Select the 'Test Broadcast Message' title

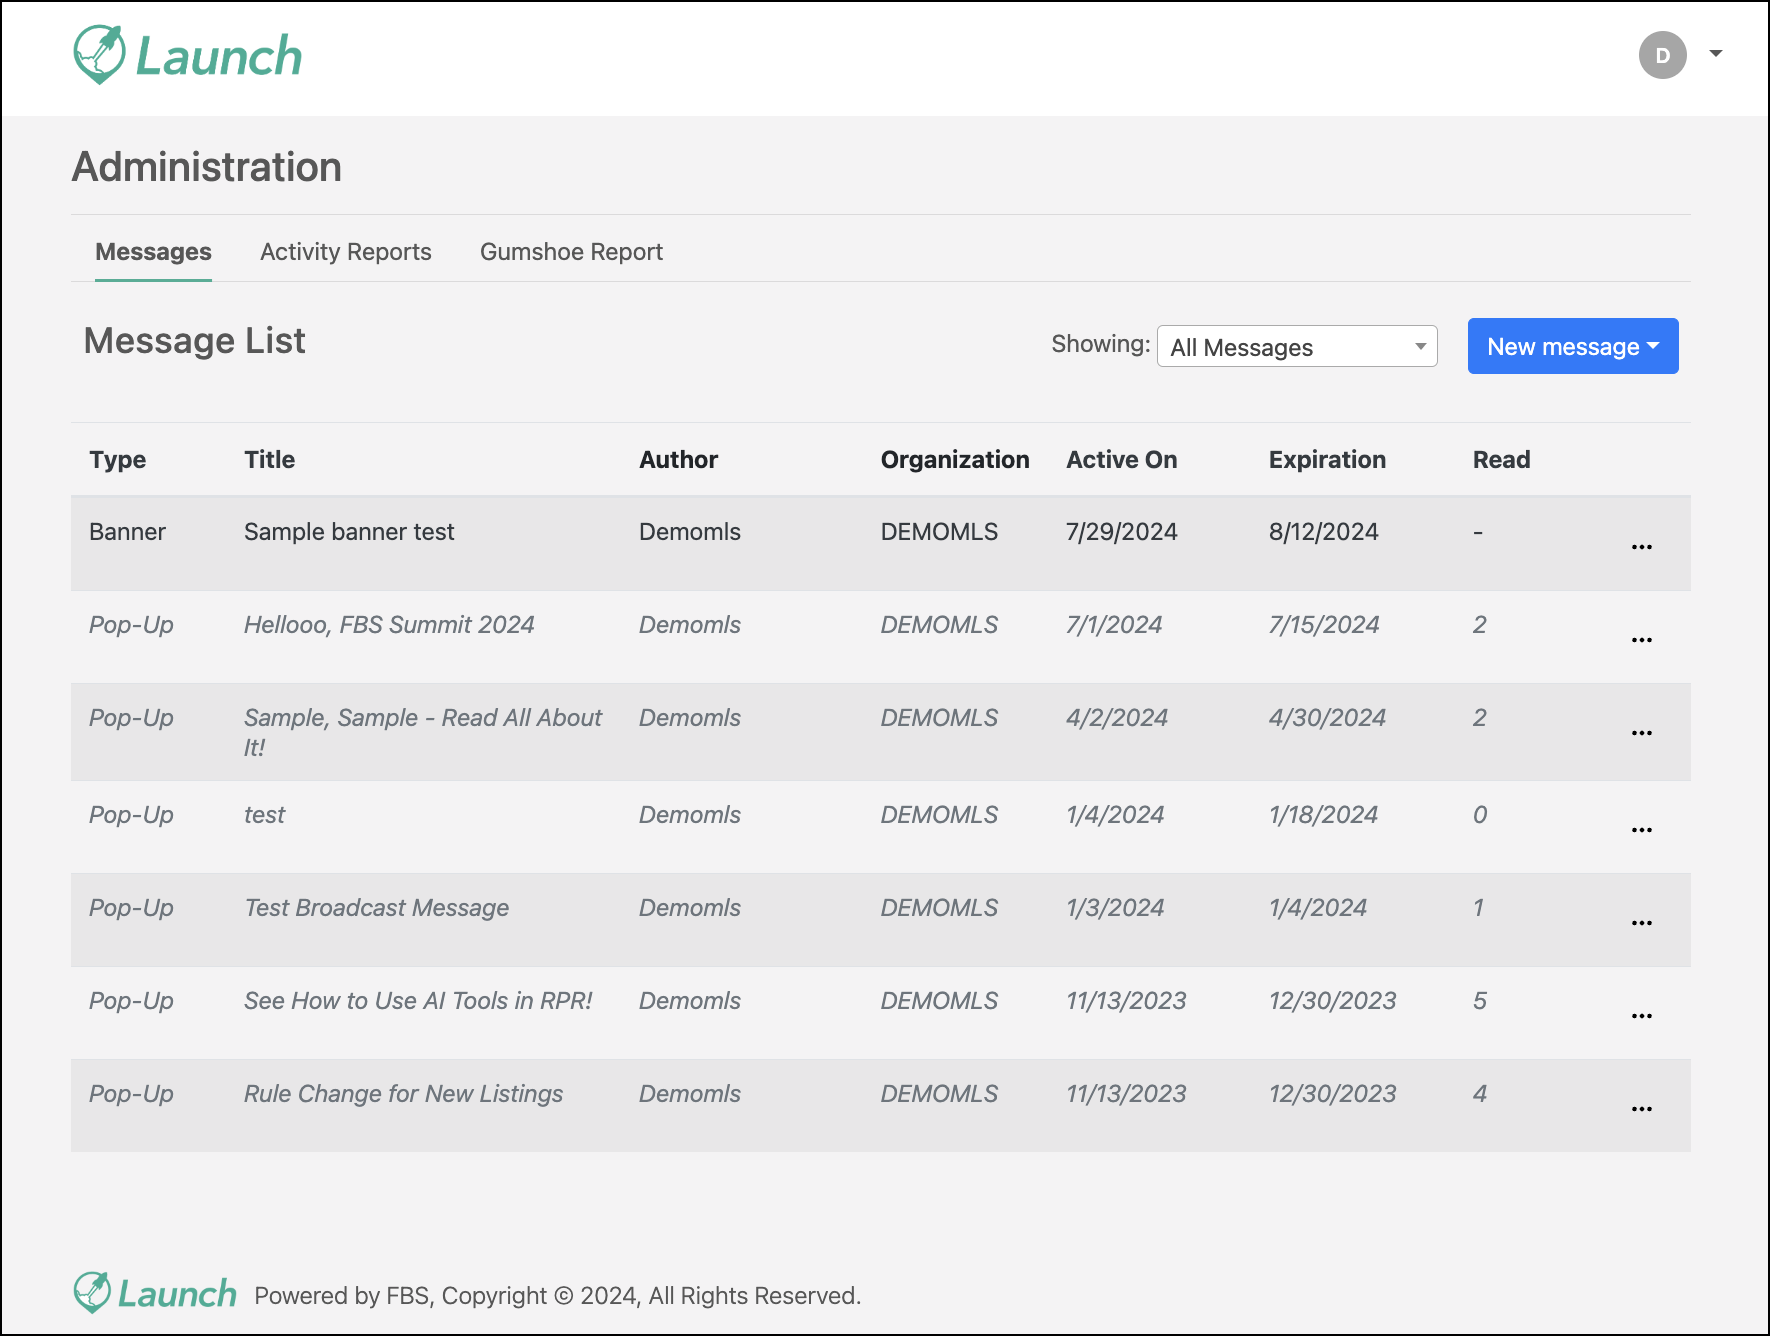click(376, 908)
